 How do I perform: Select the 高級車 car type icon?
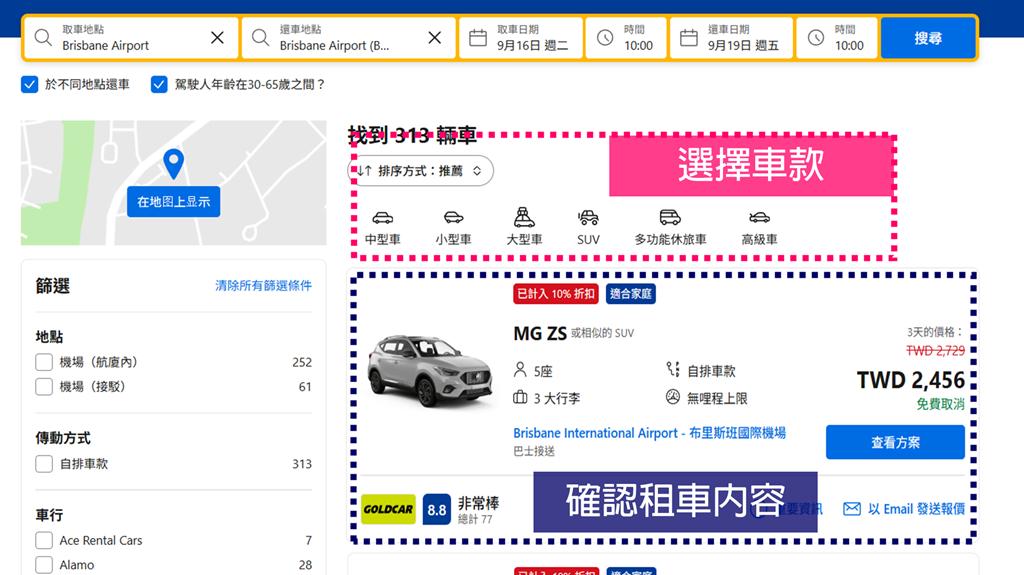pos(760,218)
